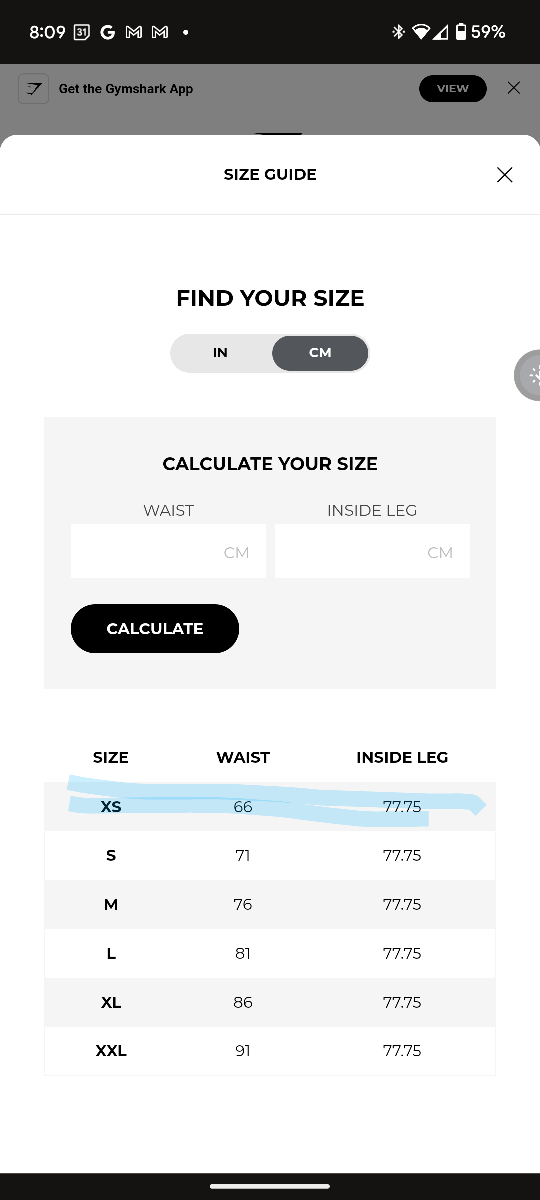Select the XS size row
The width and height of the screenshot is (540, 1200).
pos(270,806)
